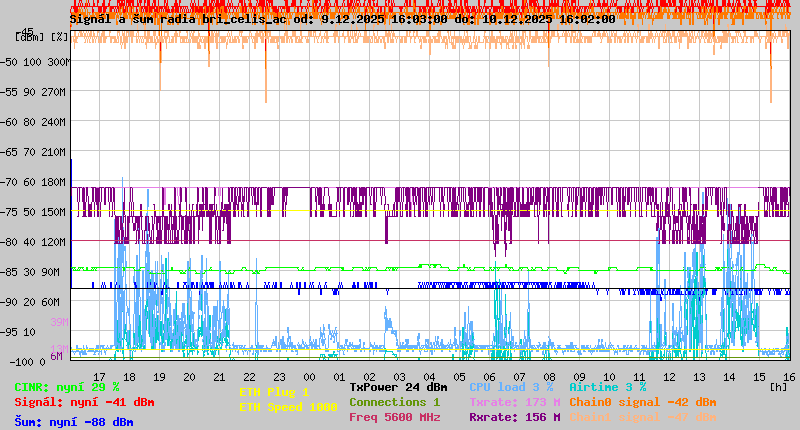
Task: Select the 'CPU load 3 %' legend entry
Action: 511,387
